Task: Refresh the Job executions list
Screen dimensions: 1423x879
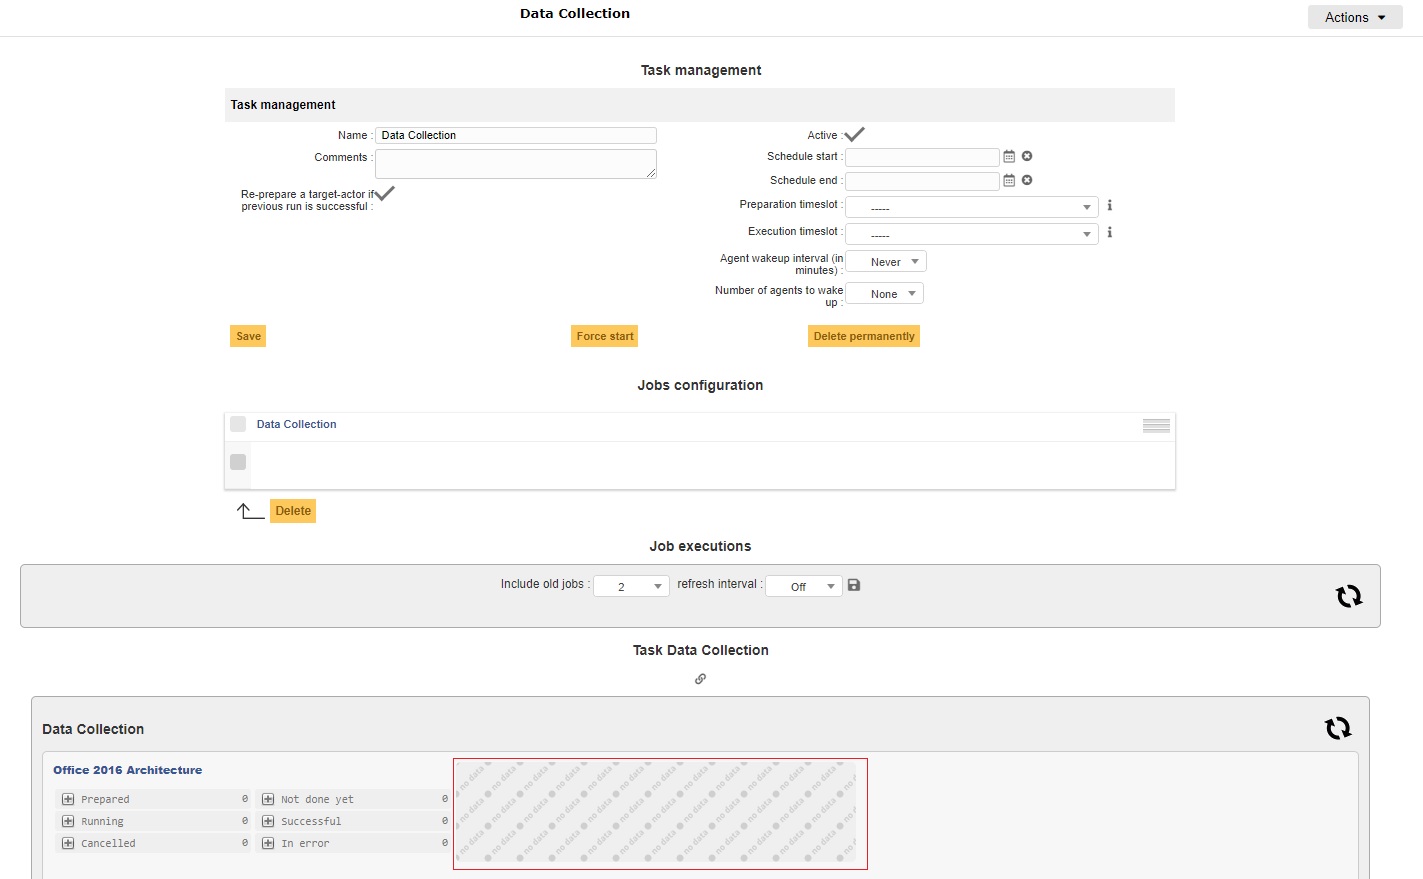Action: 1349,595
